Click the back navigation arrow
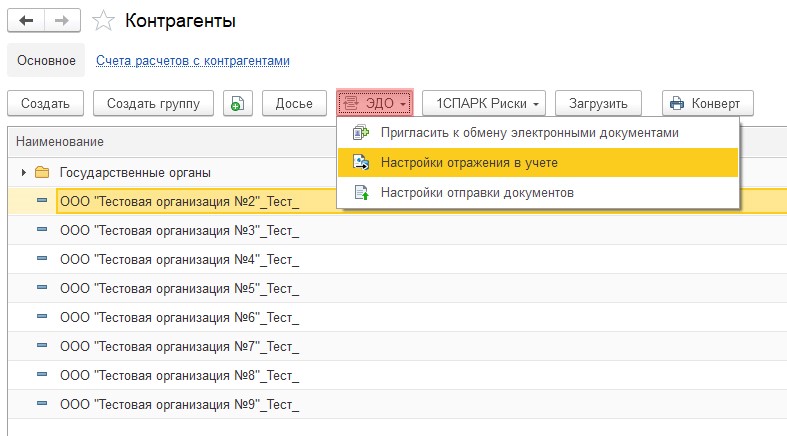The image size is (787, 436). point(26,20)
